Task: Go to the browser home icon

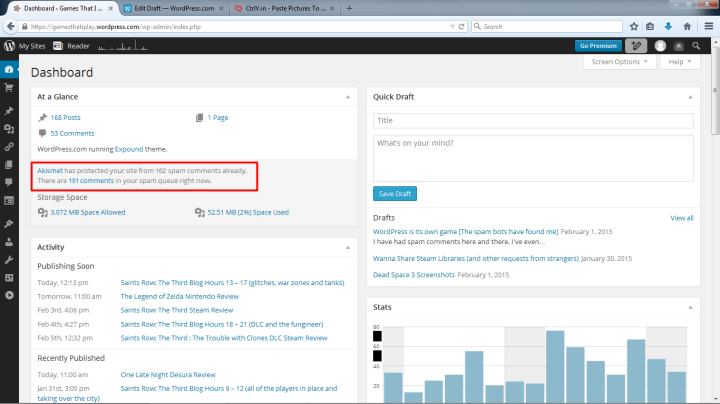Action: tap(687, 27)
